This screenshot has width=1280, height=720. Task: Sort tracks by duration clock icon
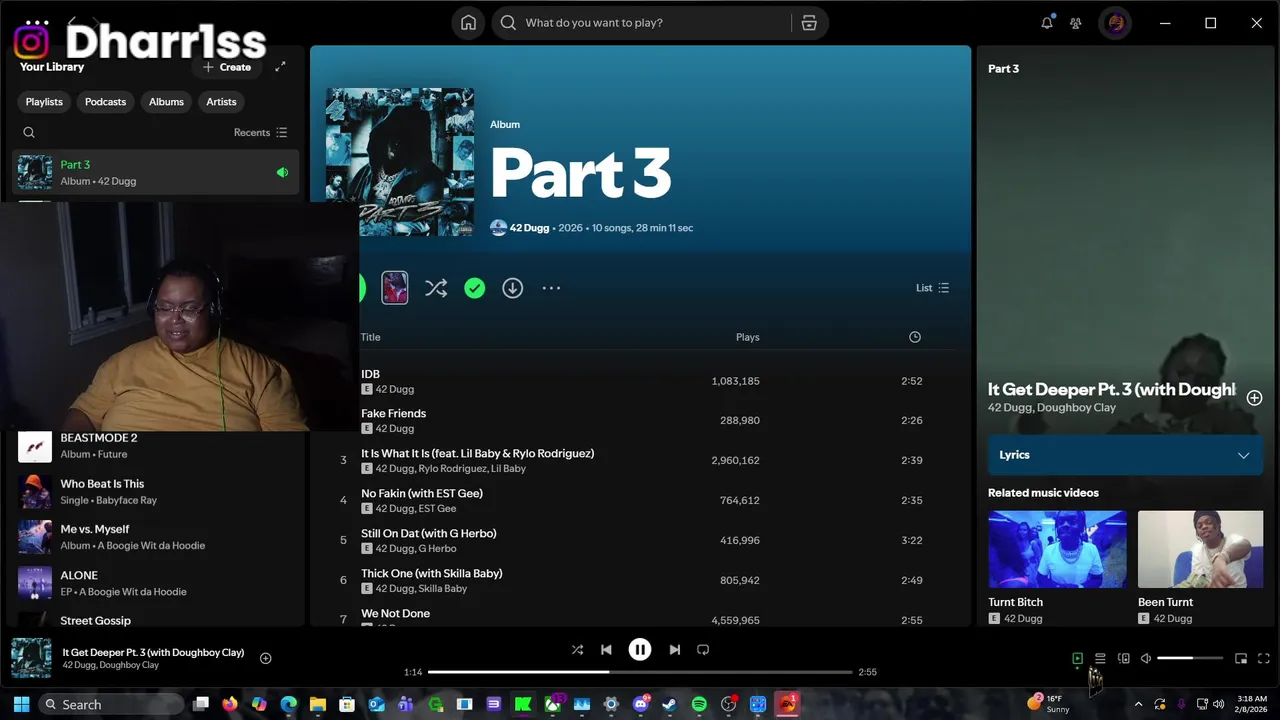tap(914, 337)
